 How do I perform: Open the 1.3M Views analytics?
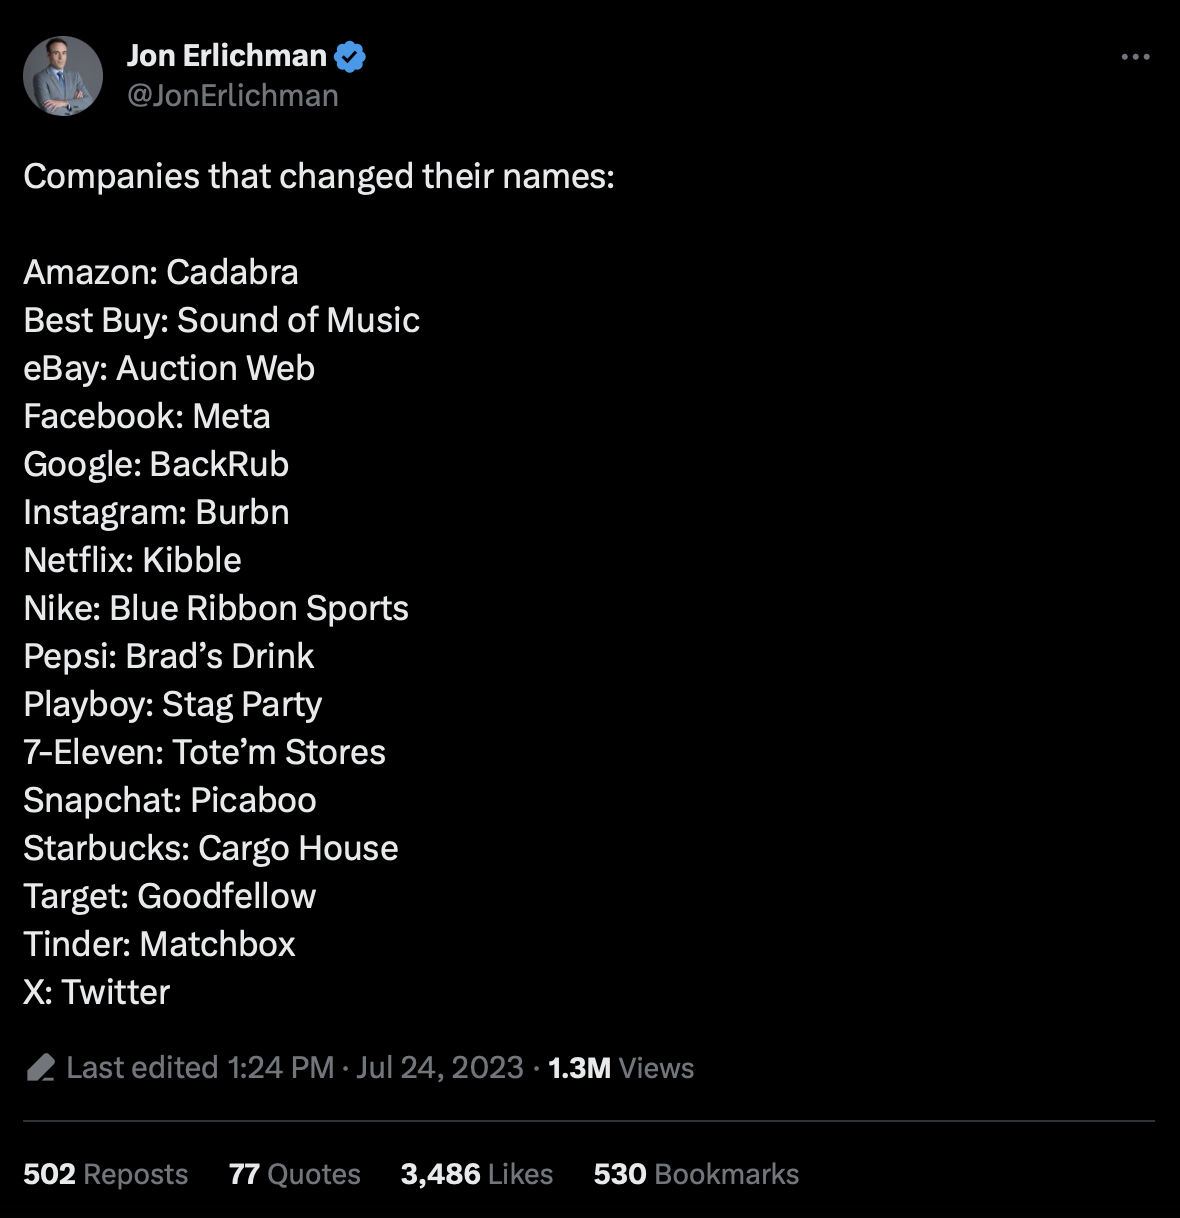click(621, 1068)
